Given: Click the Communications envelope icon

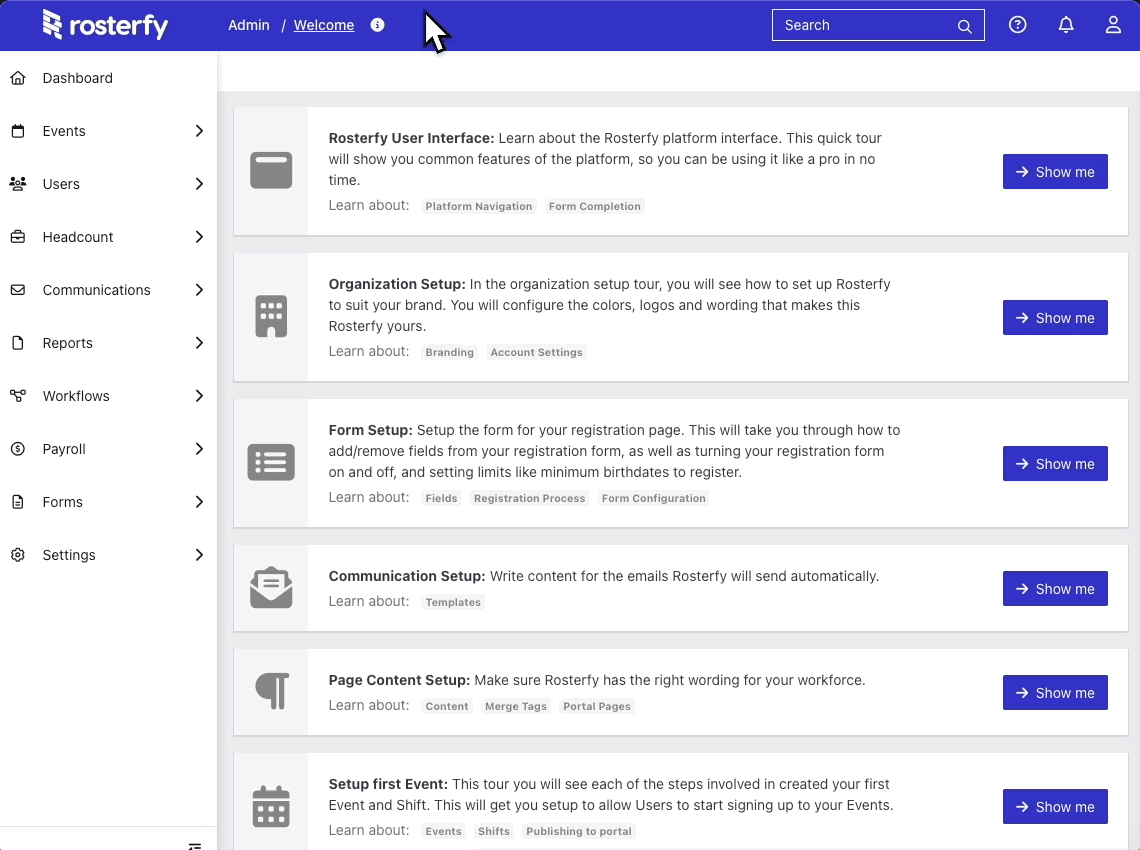Looking at the screenshot, I should coord(18,290).
